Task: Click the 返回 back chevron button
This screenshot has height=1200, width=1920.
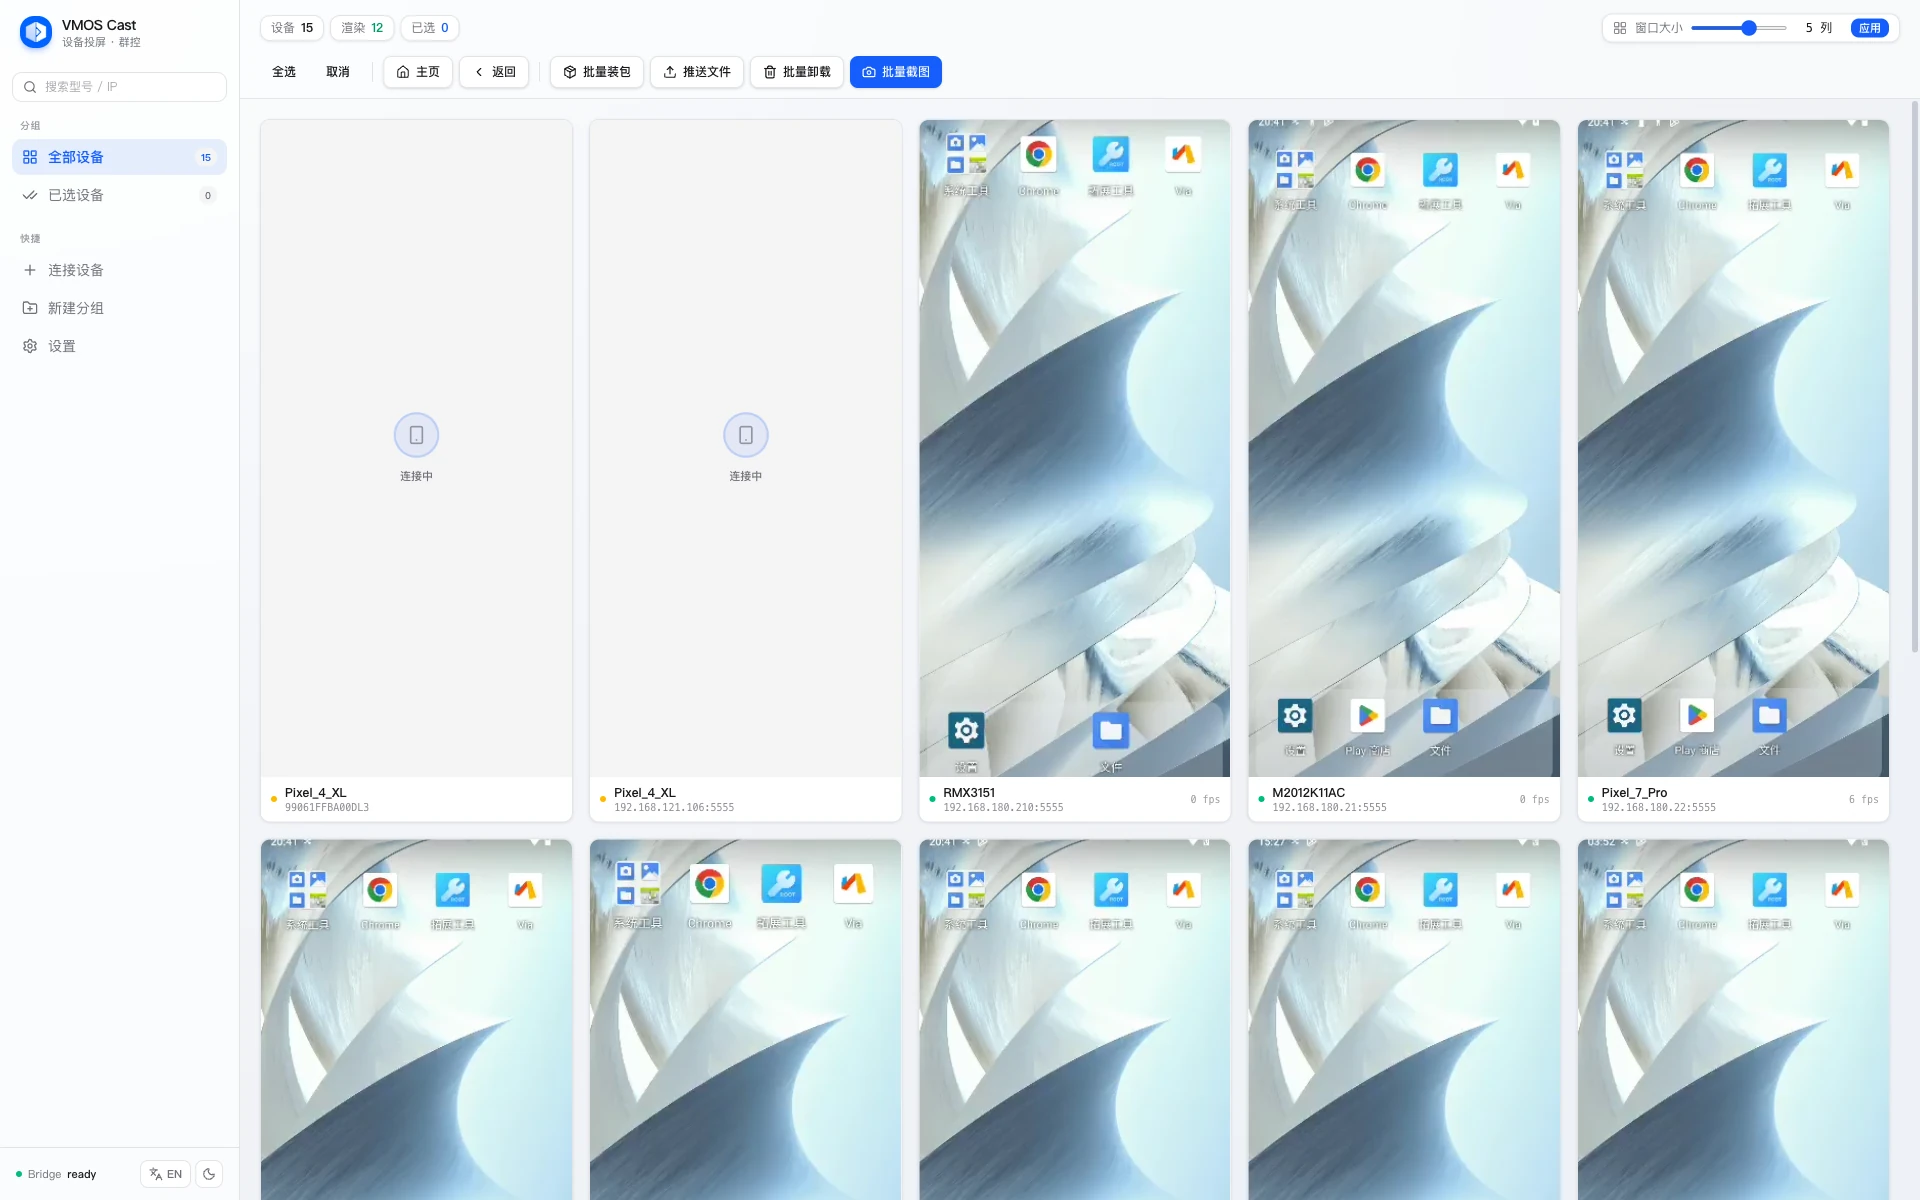Action: pos(494,72)
